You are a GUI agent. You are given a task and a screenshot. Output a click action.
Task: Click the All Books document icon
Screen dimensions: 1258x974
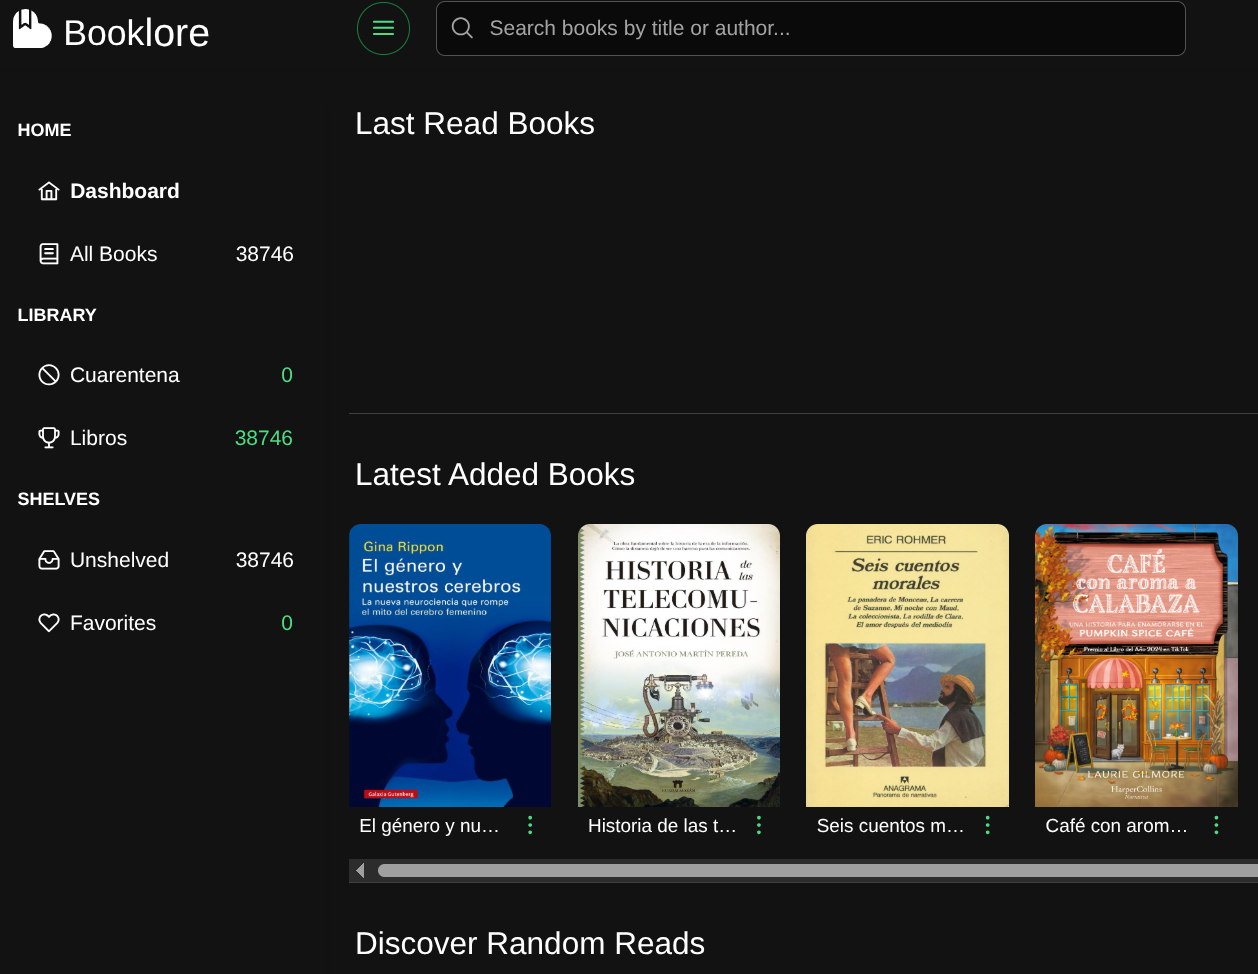[49, 254]
